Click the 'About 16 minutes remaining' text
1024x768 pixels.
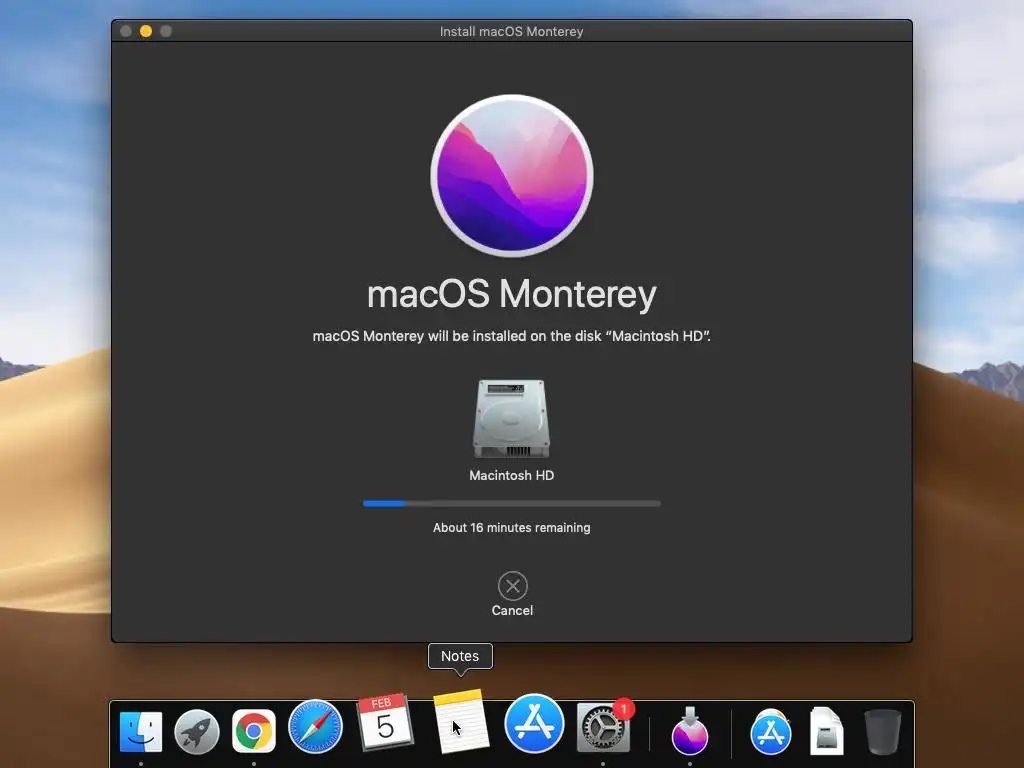click(512, 528)
